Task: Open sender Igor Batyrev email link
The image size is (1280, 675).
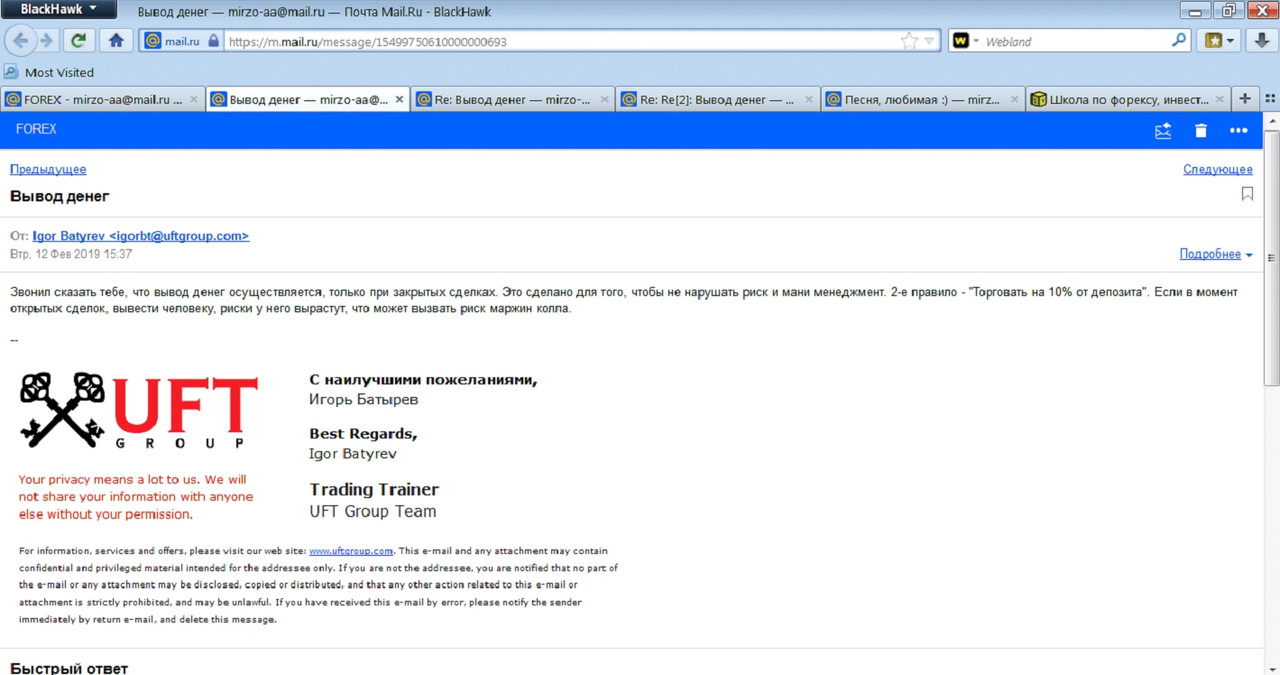Action: point(141,236)
